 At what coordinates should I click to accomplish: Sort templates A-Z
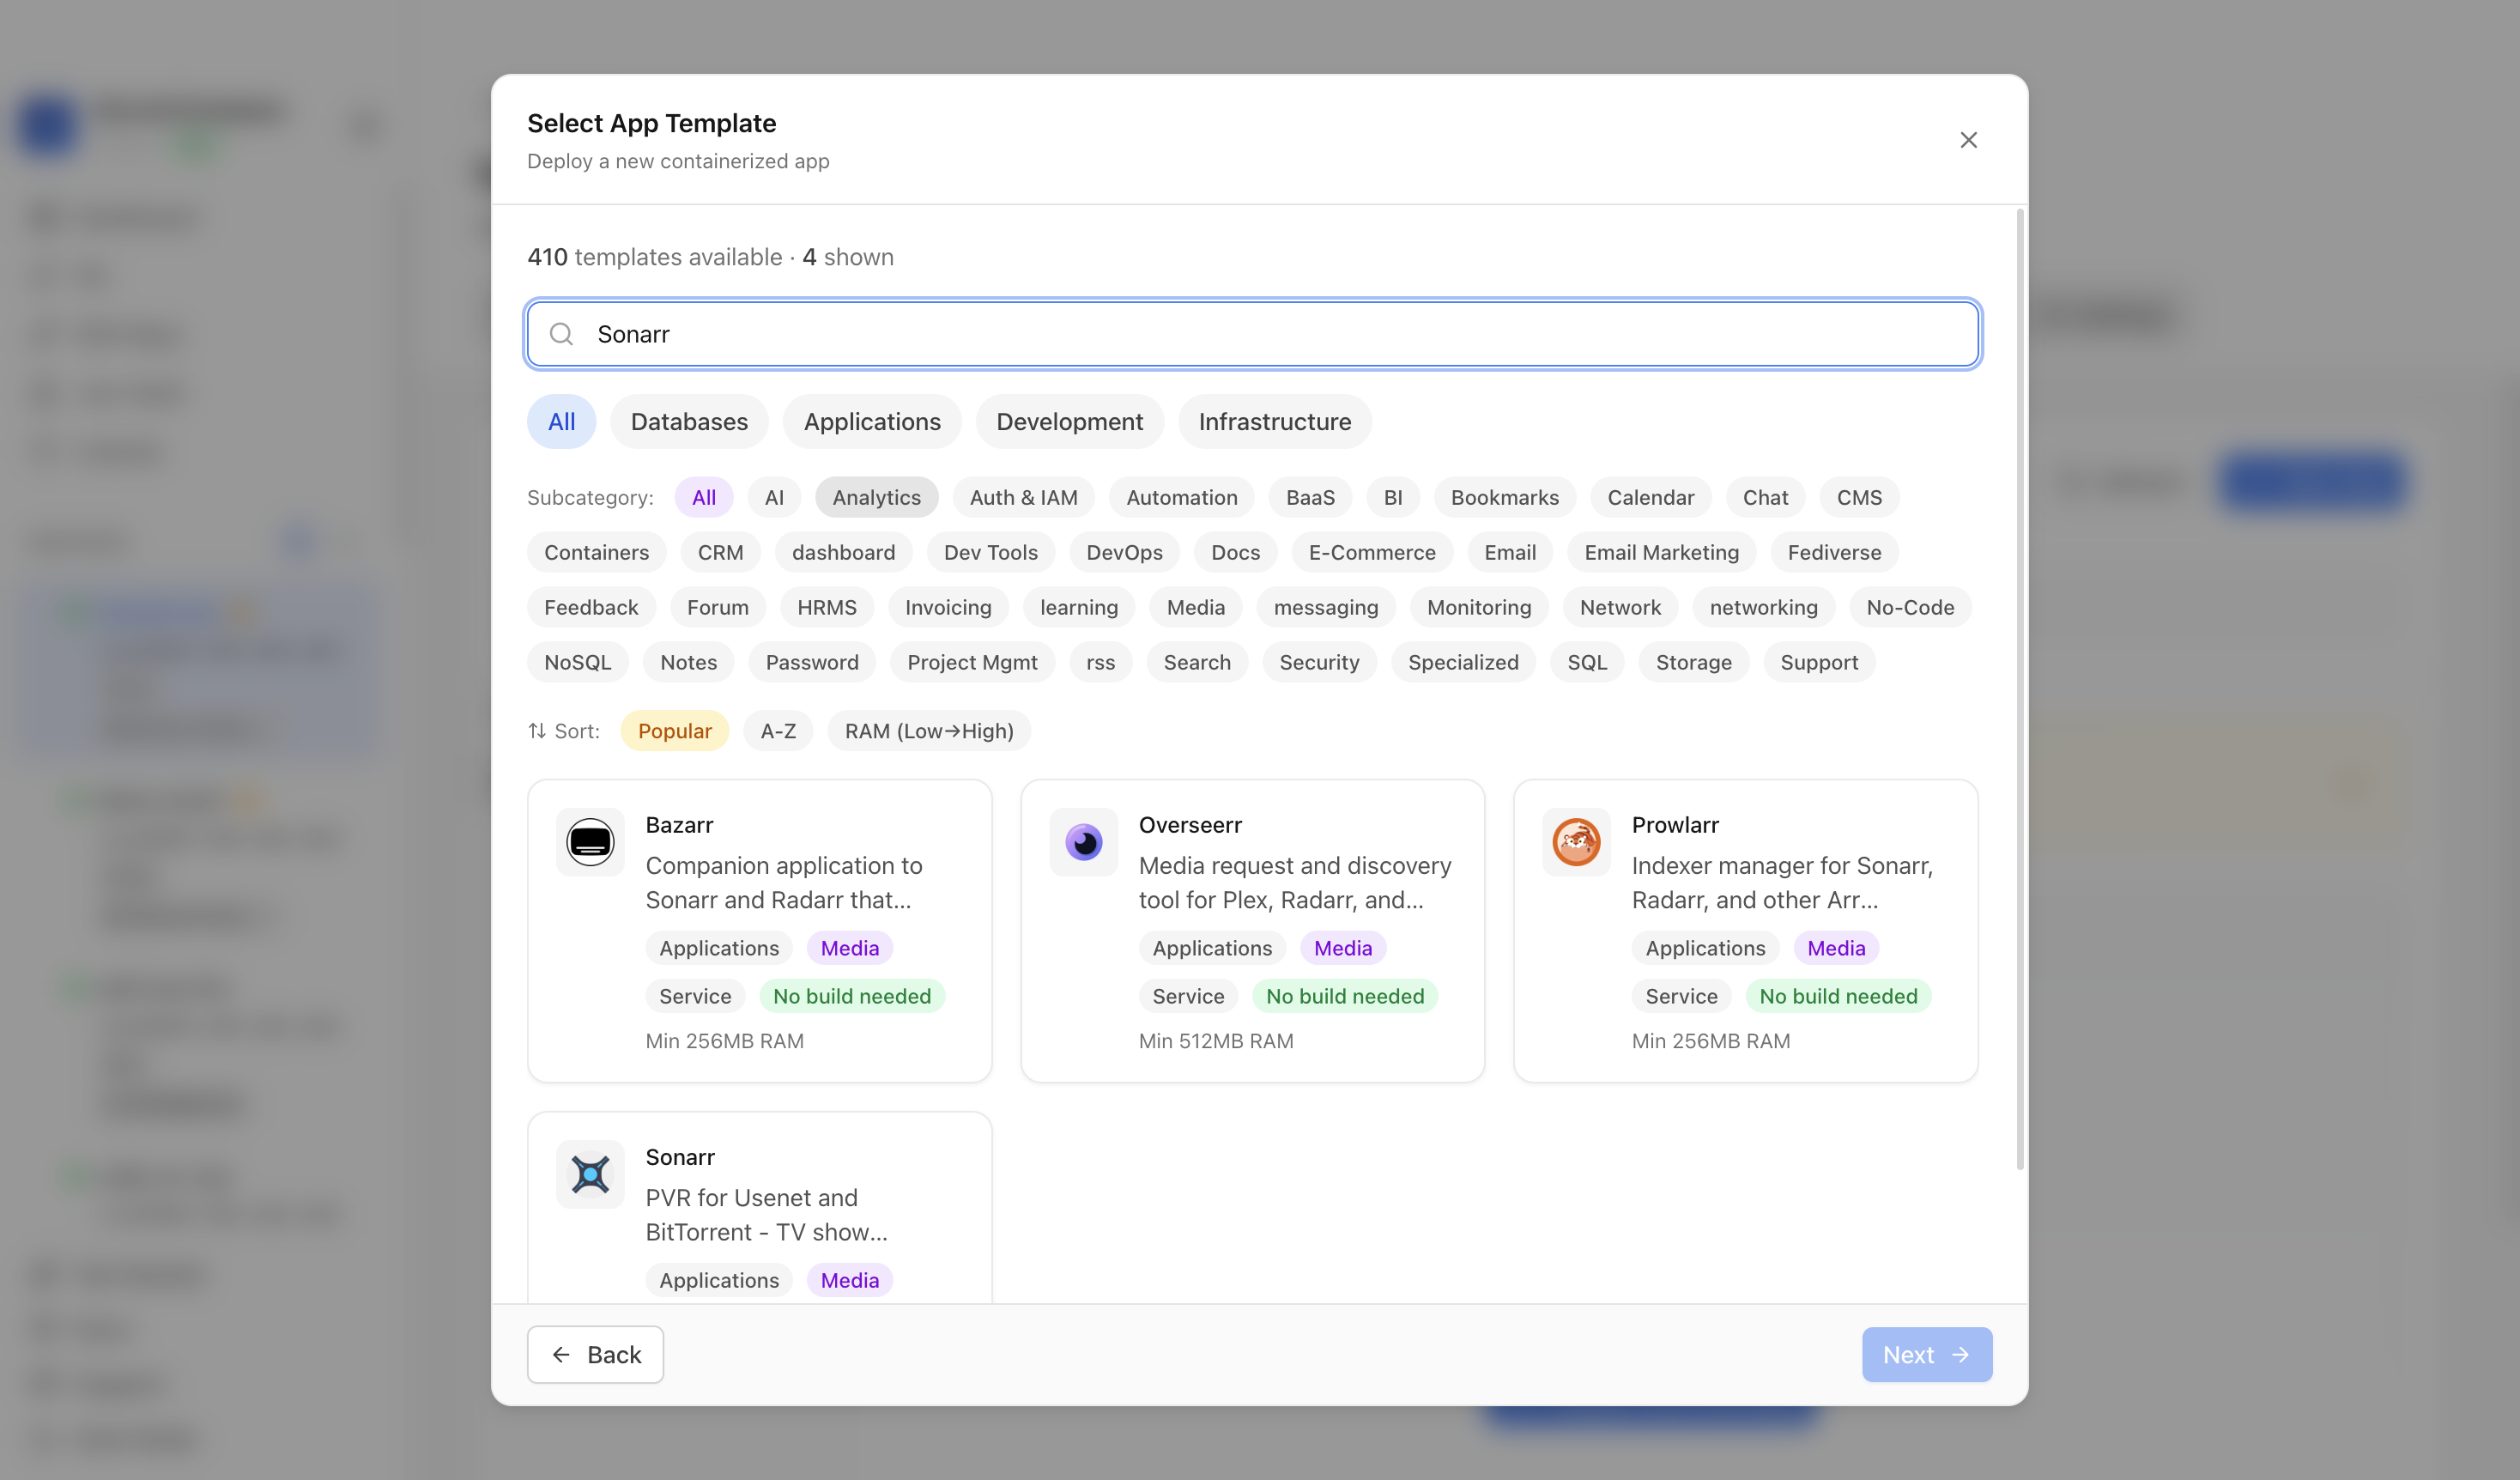pyautogui.click(x=778, y=731)
